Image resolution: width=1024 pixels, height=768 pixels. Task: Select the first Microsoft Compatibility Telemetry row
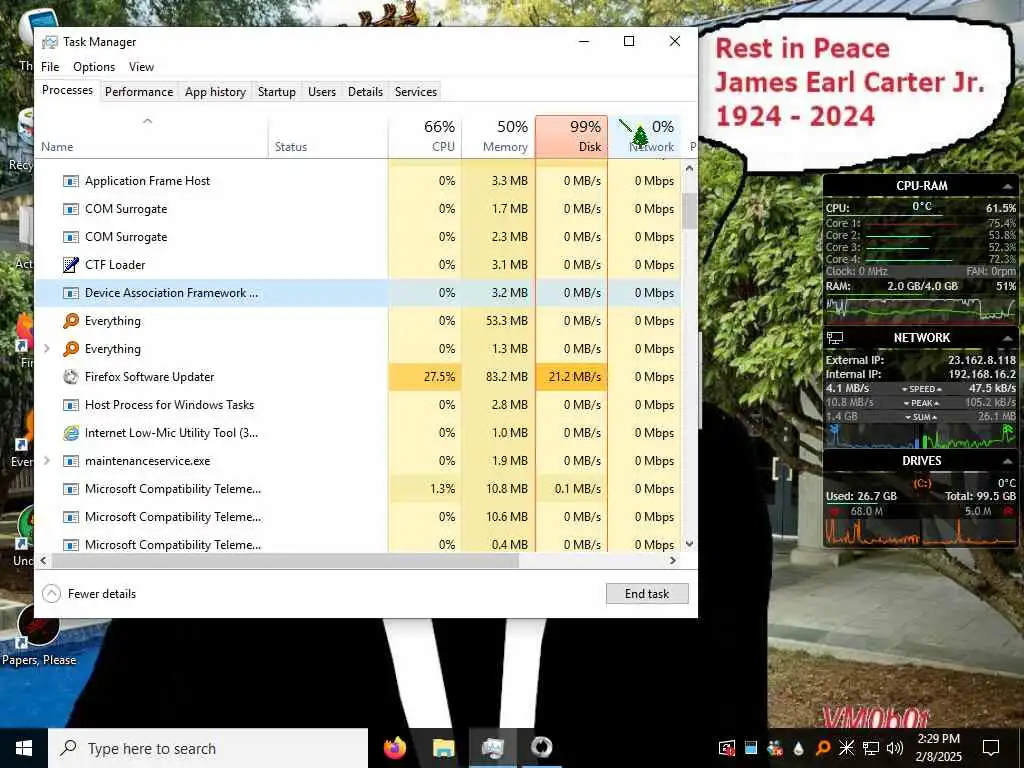[358, 489]
